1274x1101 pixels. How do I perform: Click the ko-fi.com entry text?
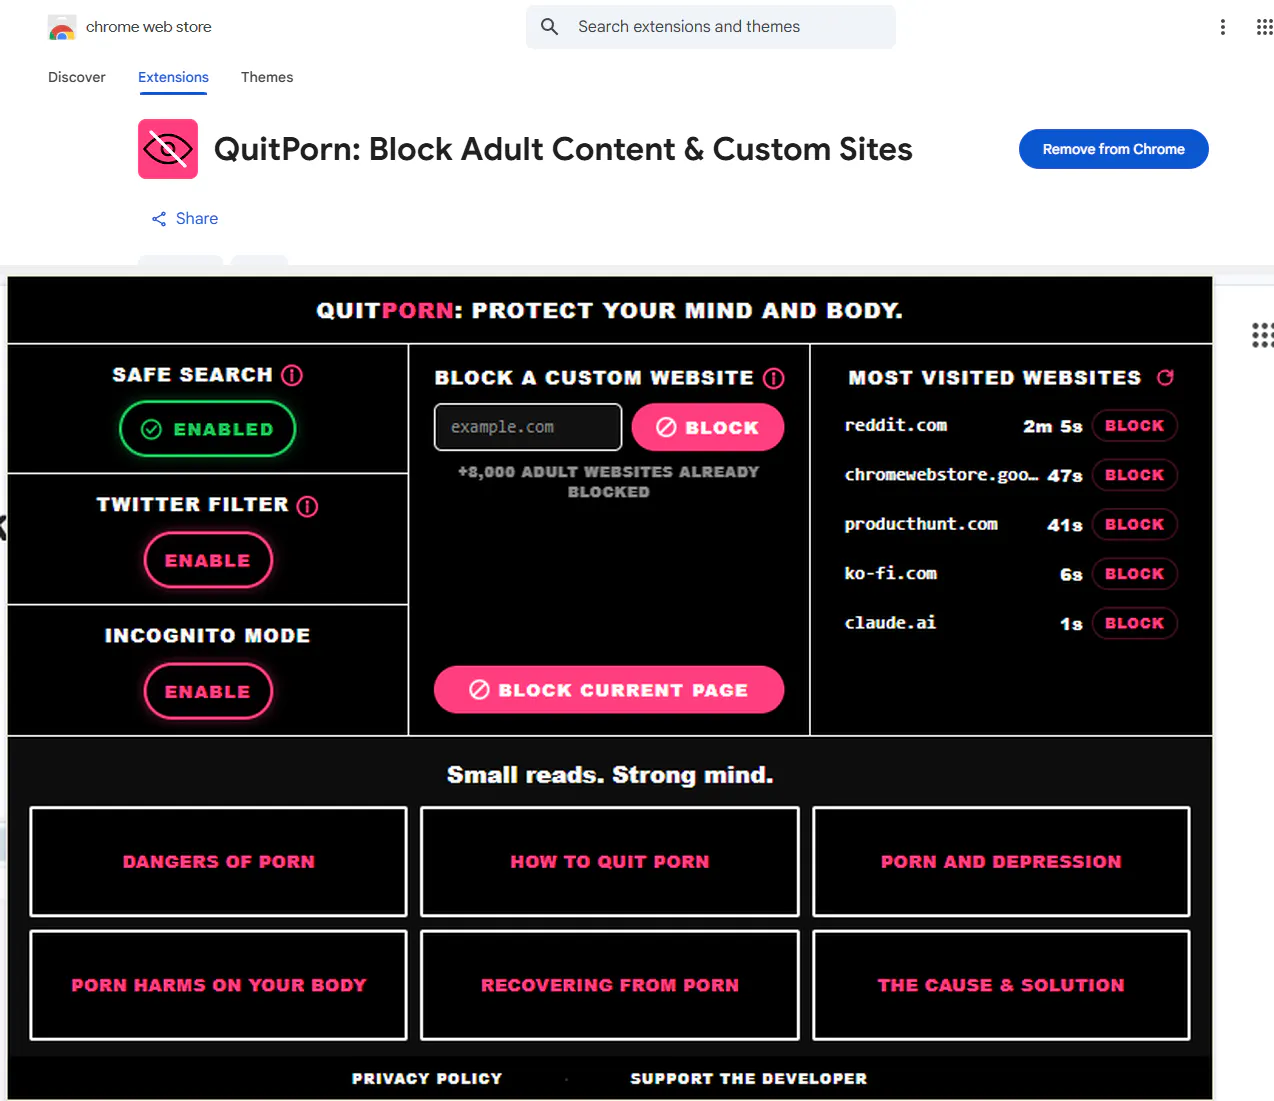891,573
